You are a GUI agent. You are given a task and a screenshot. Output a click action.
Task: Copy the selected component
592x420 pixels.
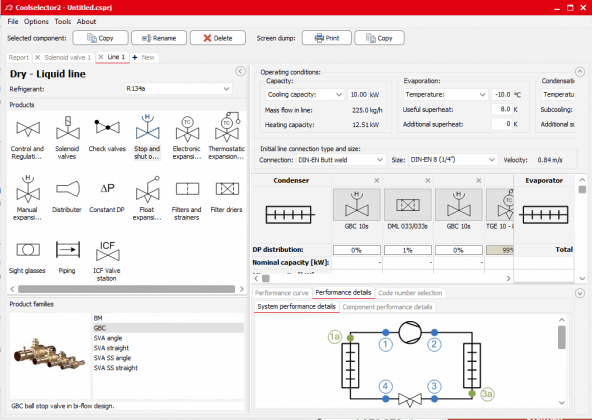(100, 38)
